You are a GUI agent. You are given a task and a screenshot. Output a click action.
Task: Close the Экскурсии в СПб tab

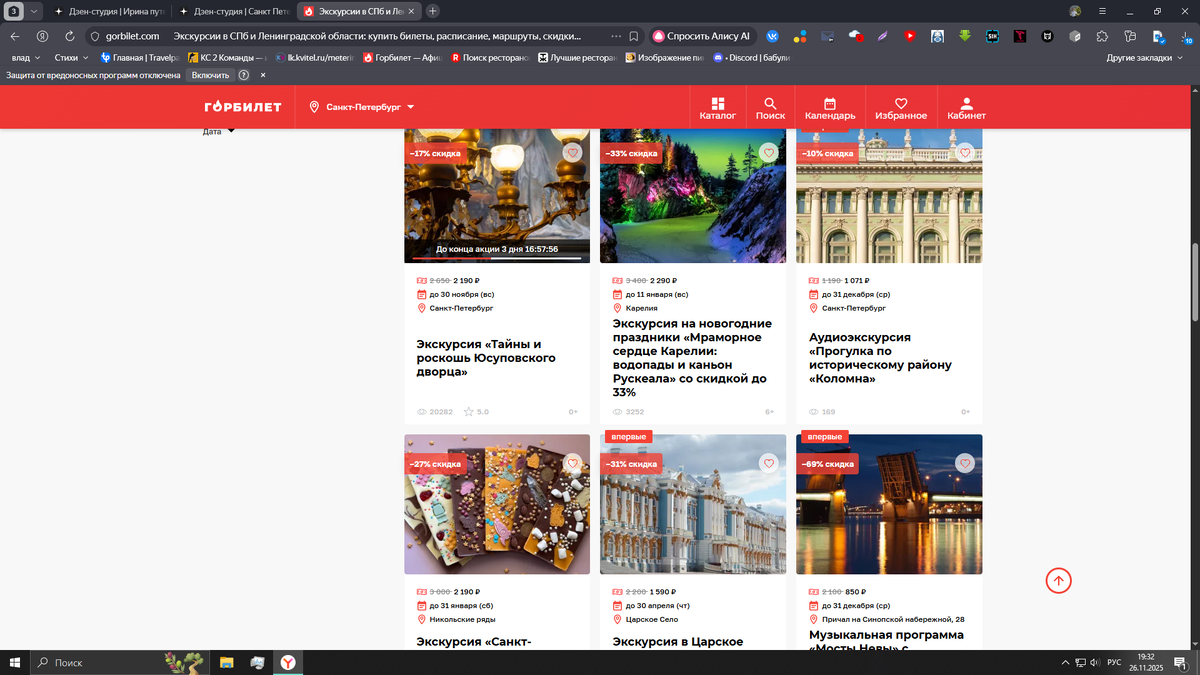coord(411,11)
